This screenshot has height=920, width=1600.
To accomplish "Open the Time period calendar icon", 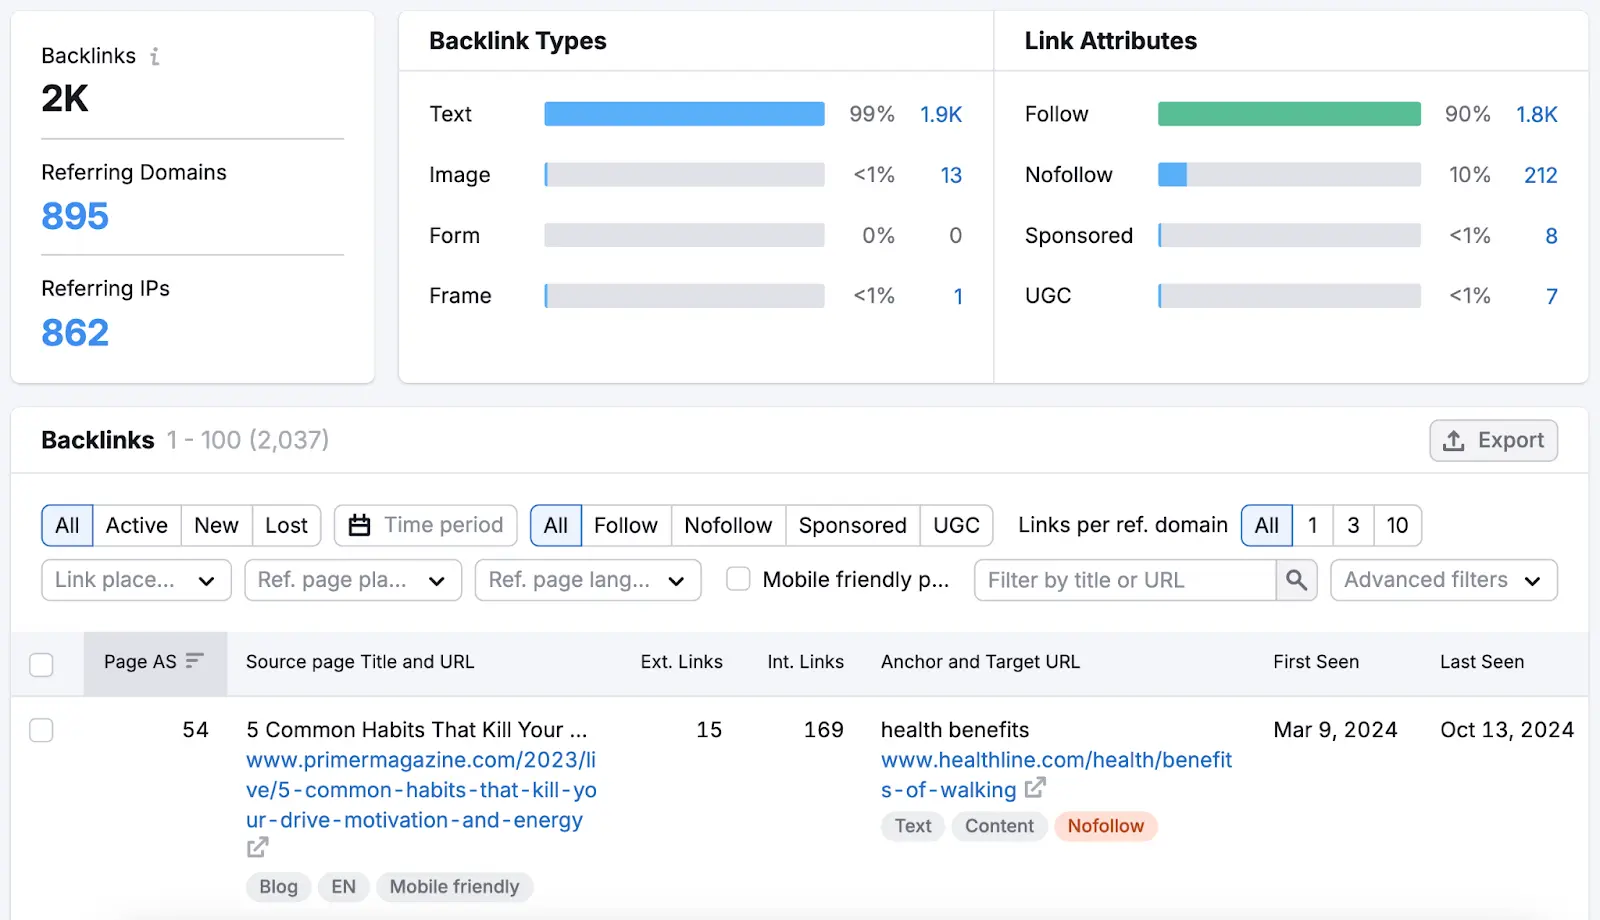I will 358,525.
